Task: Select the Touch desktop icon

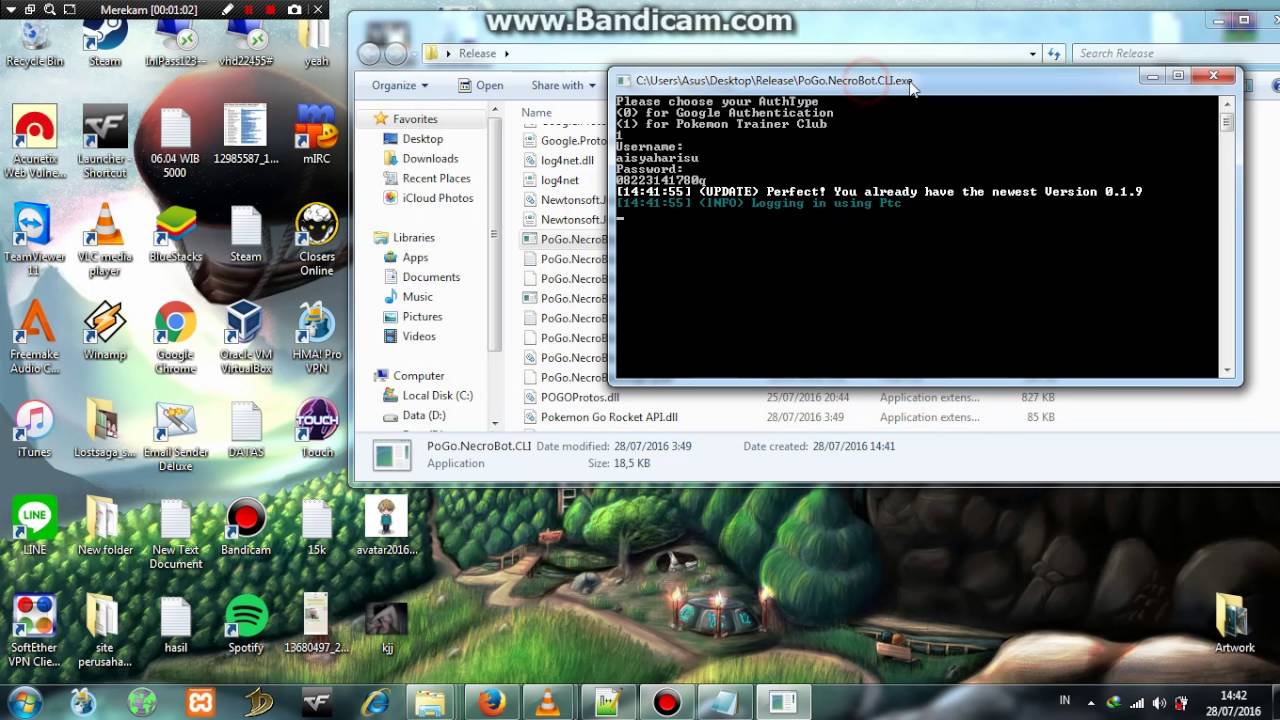Action: point(317,429)
